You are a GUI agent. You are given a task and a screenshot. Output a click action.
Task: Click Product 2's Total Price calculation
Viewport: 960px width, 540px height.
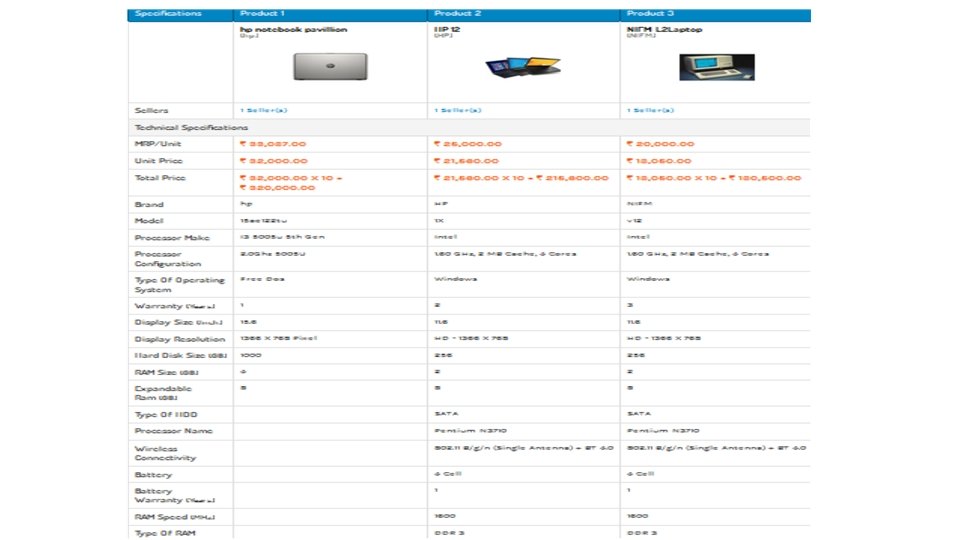[x=521, y=178]
